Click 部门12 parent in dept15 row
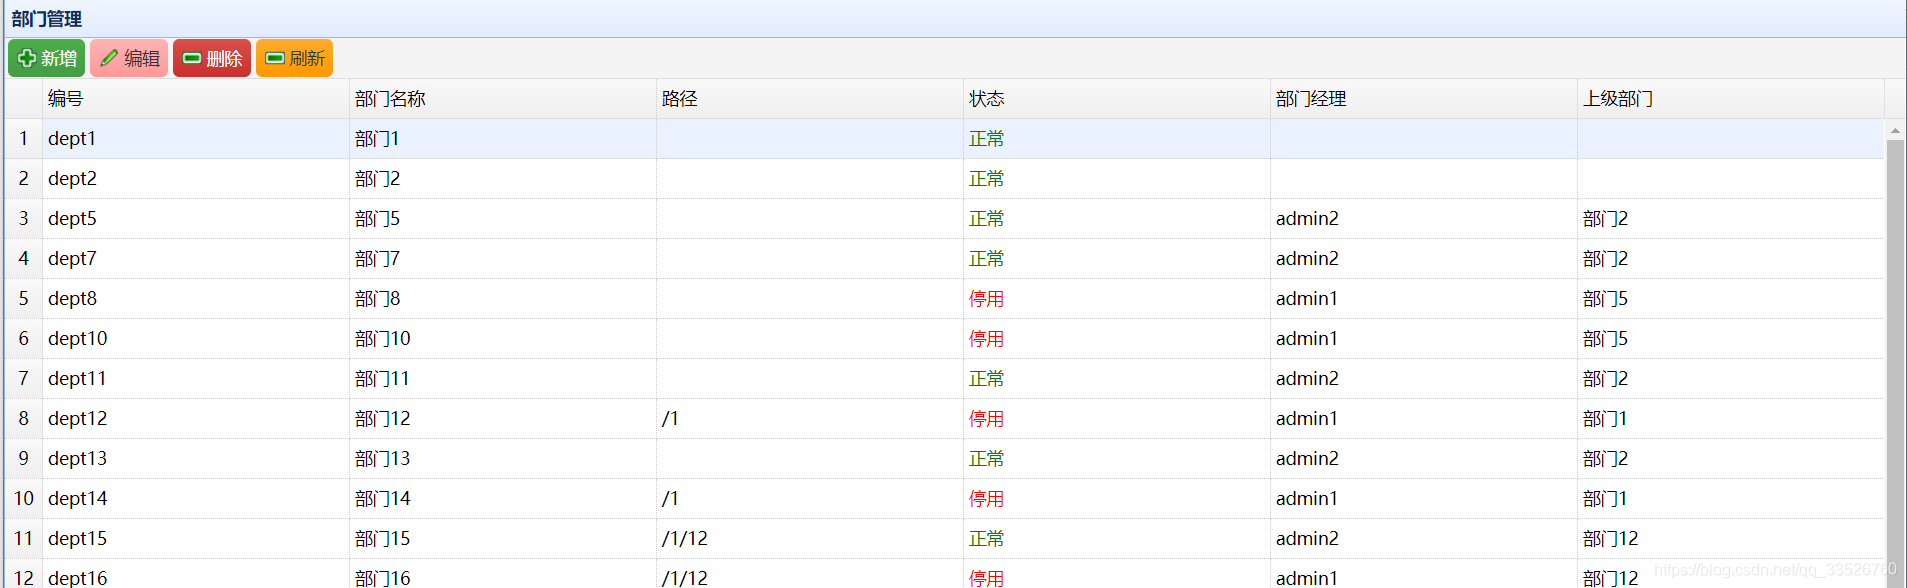 (1610, 539)
